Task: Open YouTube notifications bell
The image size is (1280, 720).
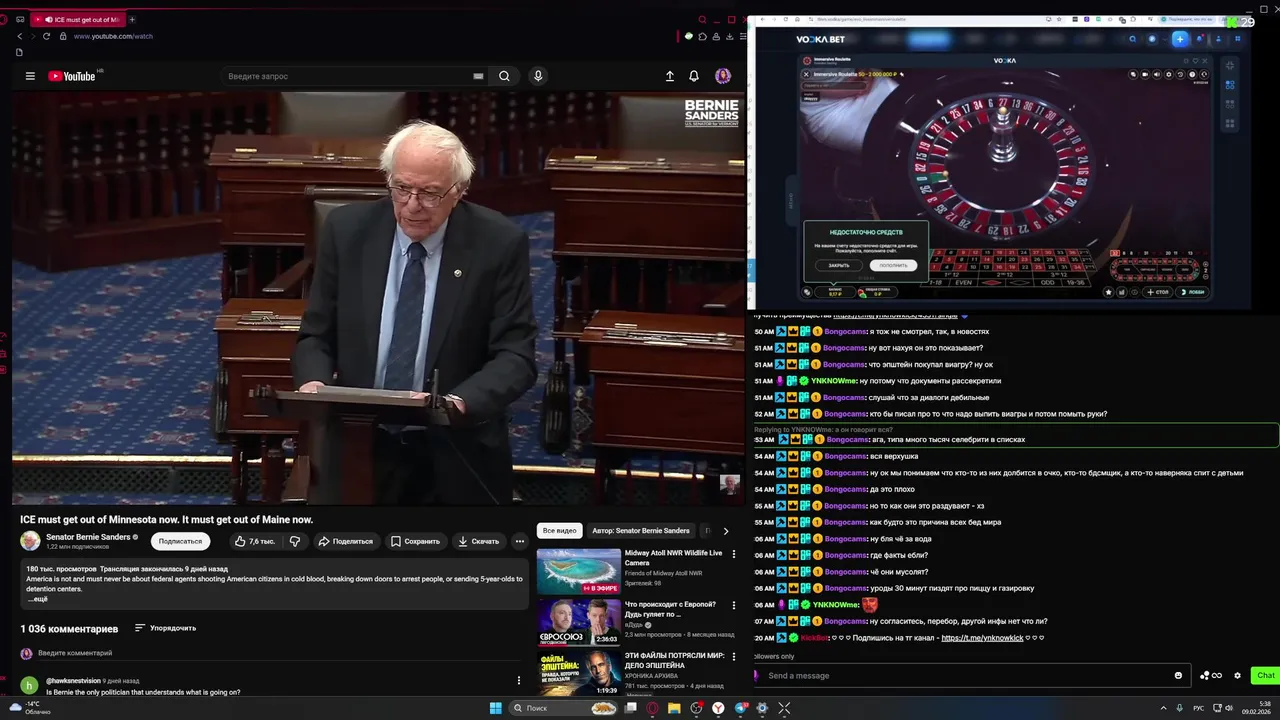Action: pyautogui.click(x=694, y=76)
